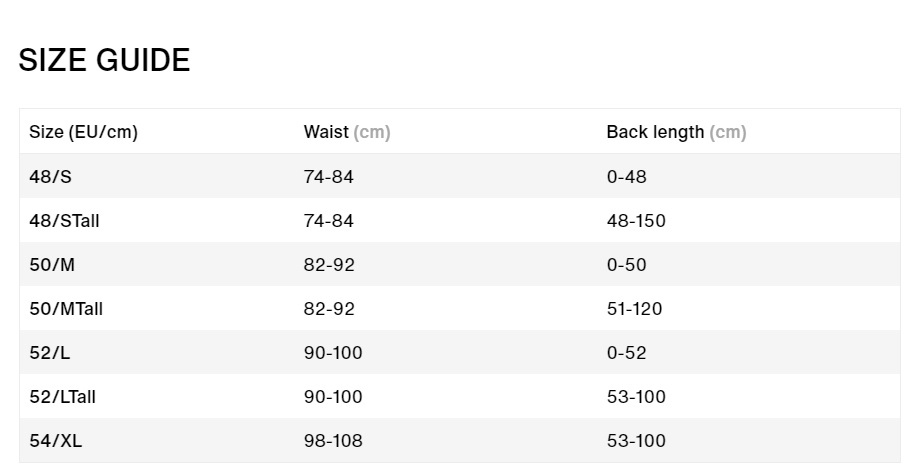
Task: Select the 54/XL size cell
Action: [56, 440]
